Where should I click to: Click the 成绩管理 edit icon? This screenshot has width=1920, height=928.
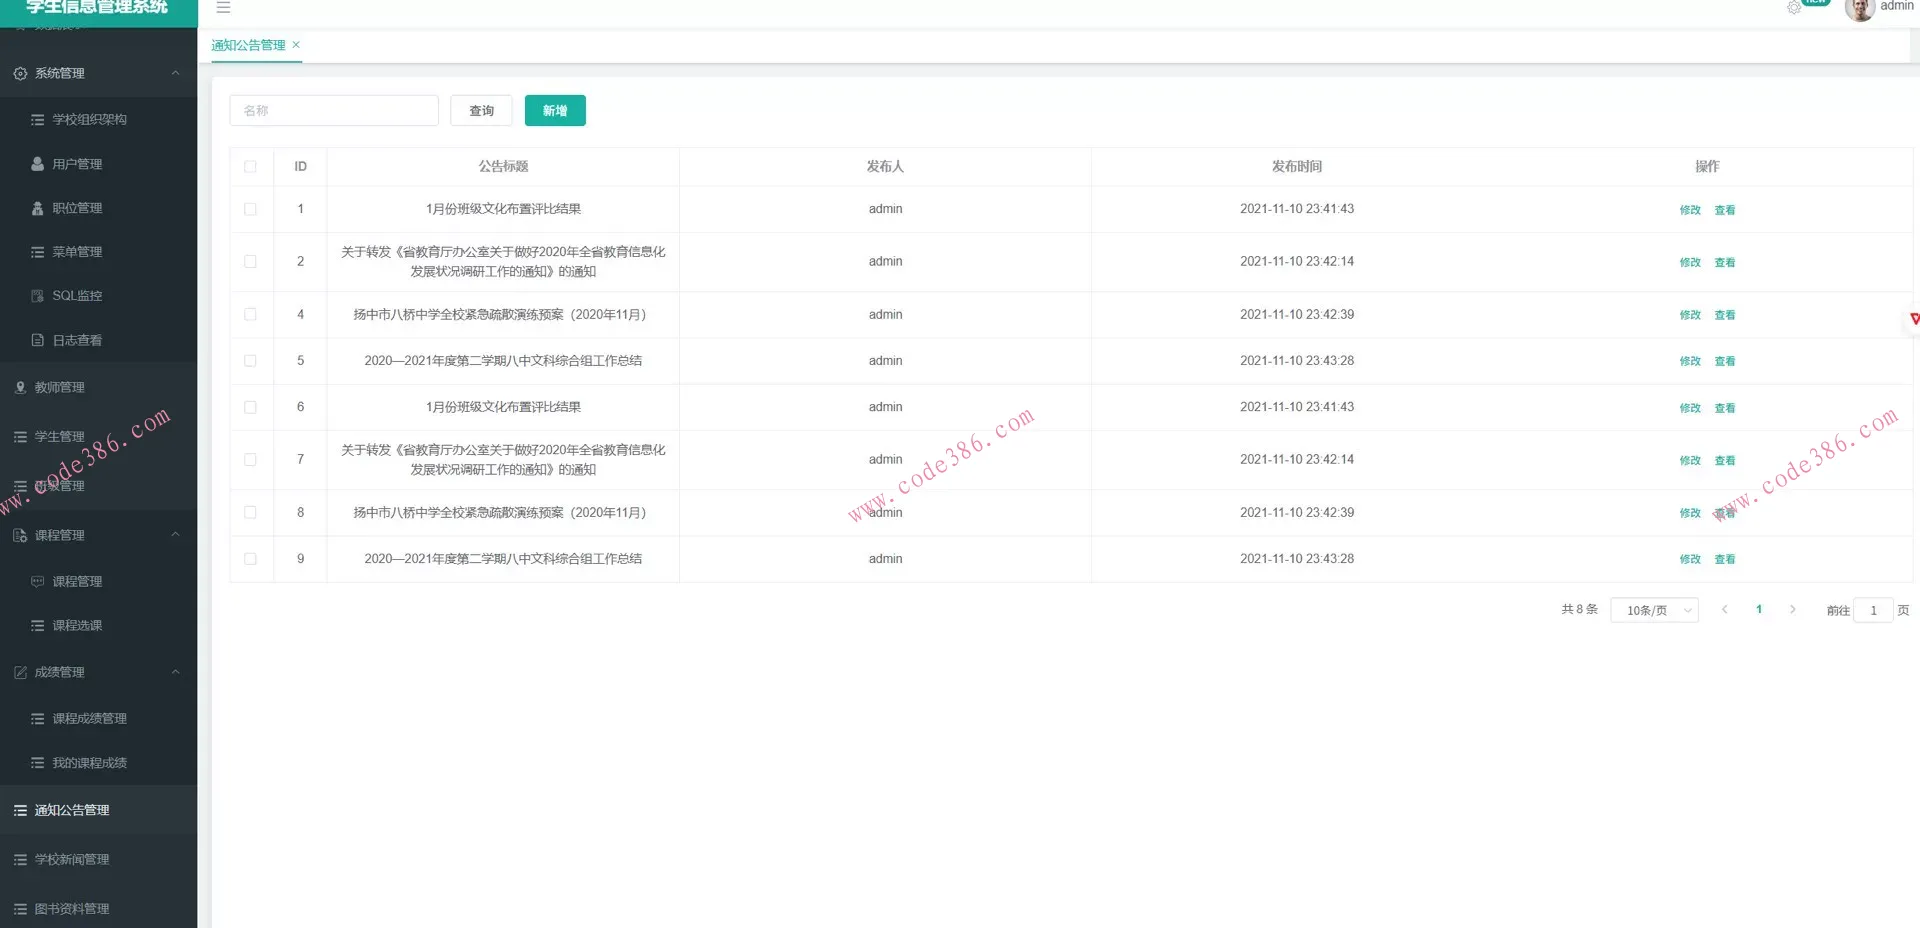[20, 673]
